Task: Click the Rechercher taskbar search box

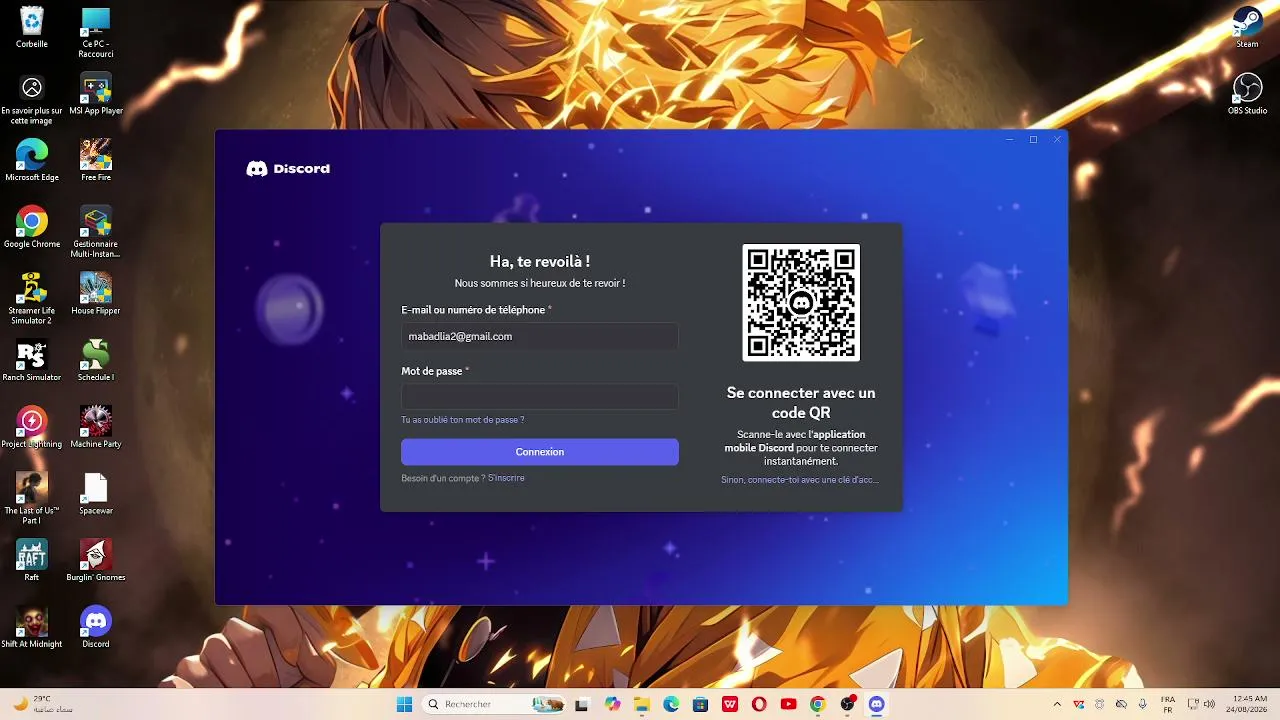Action: [x=494, y=704]
